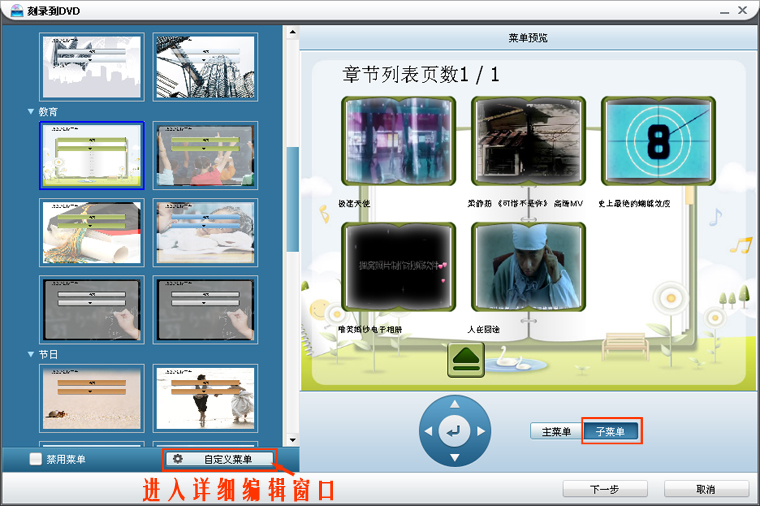Click the 菜单预览 header label
The image size is (760, 506).
[528, 38]
